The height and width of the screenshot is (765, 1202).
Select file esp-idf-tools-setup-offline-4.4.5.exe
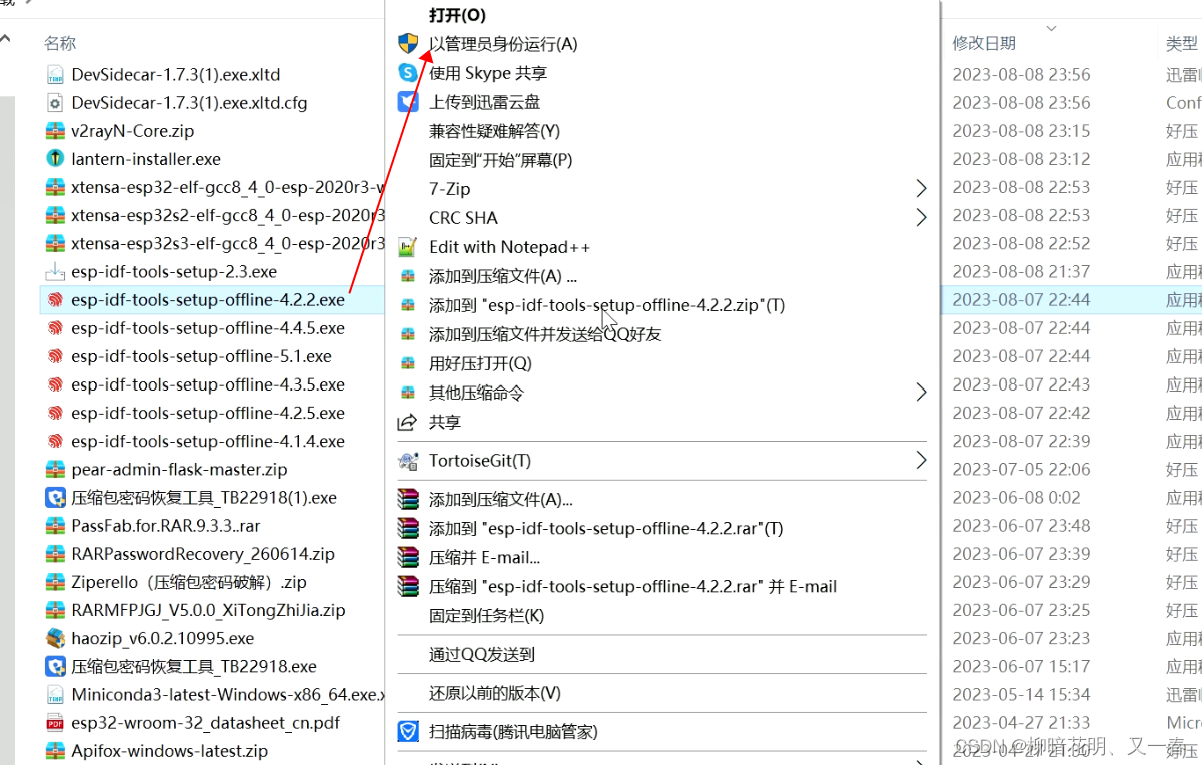(208, 328)
